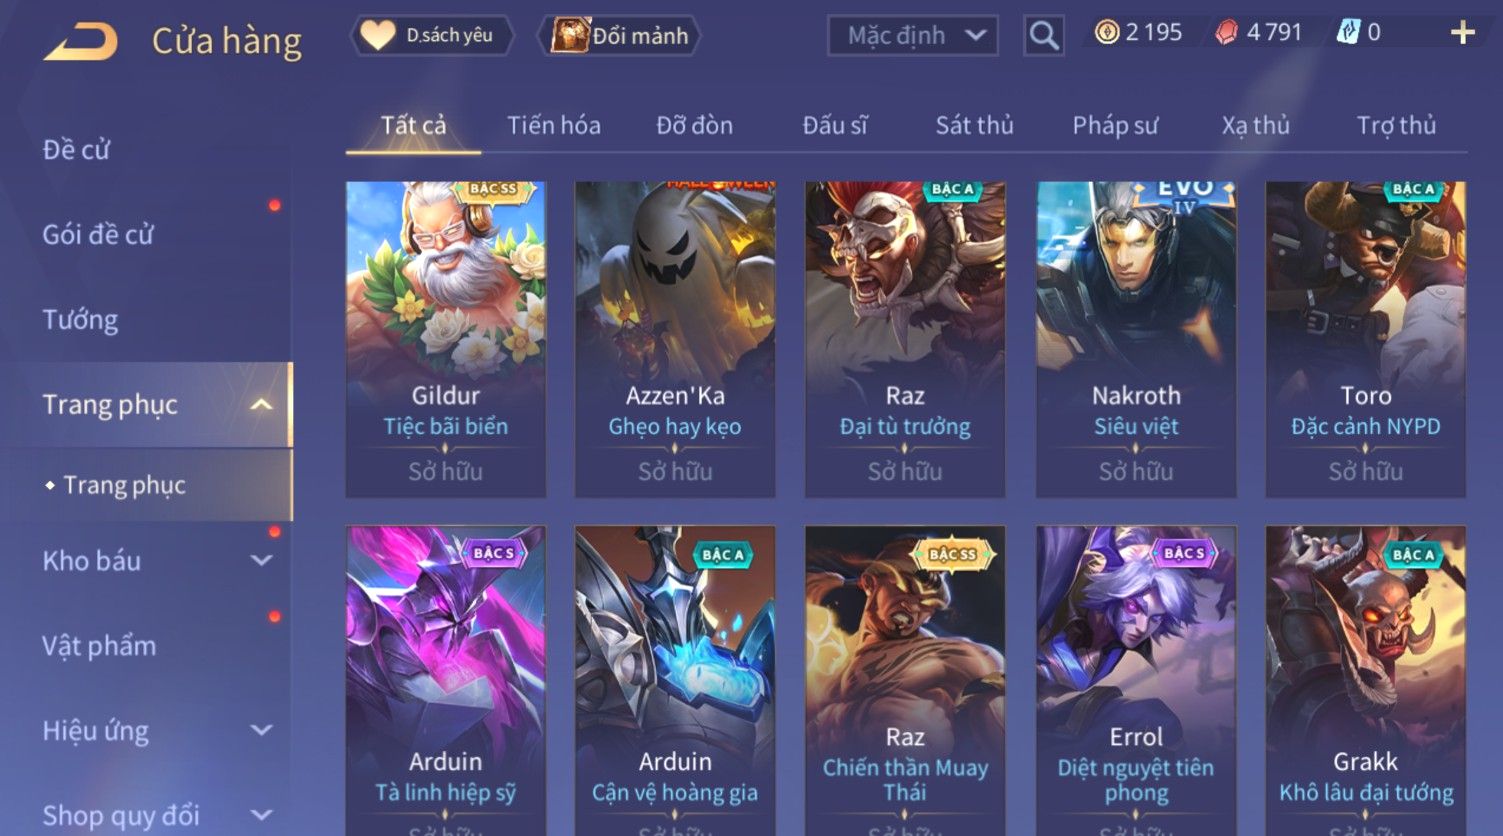Click the plus icon to add currency
The width and height of the screenshot is (1503, 836).
1462,34
